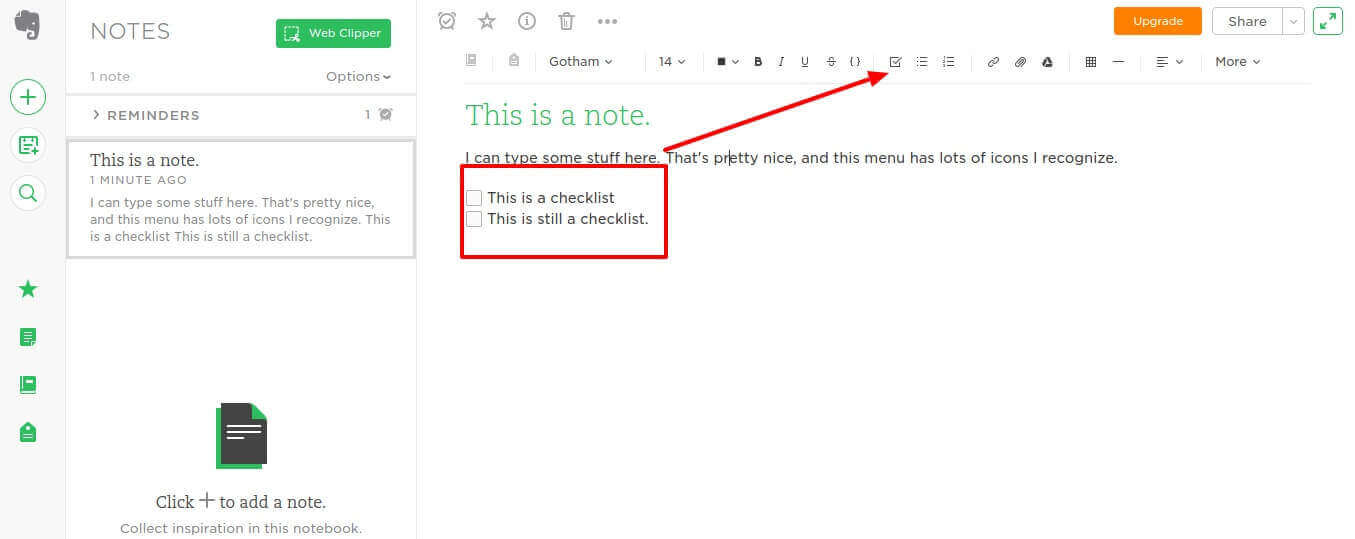Expand the Reminders section

[x=146, y=115]
